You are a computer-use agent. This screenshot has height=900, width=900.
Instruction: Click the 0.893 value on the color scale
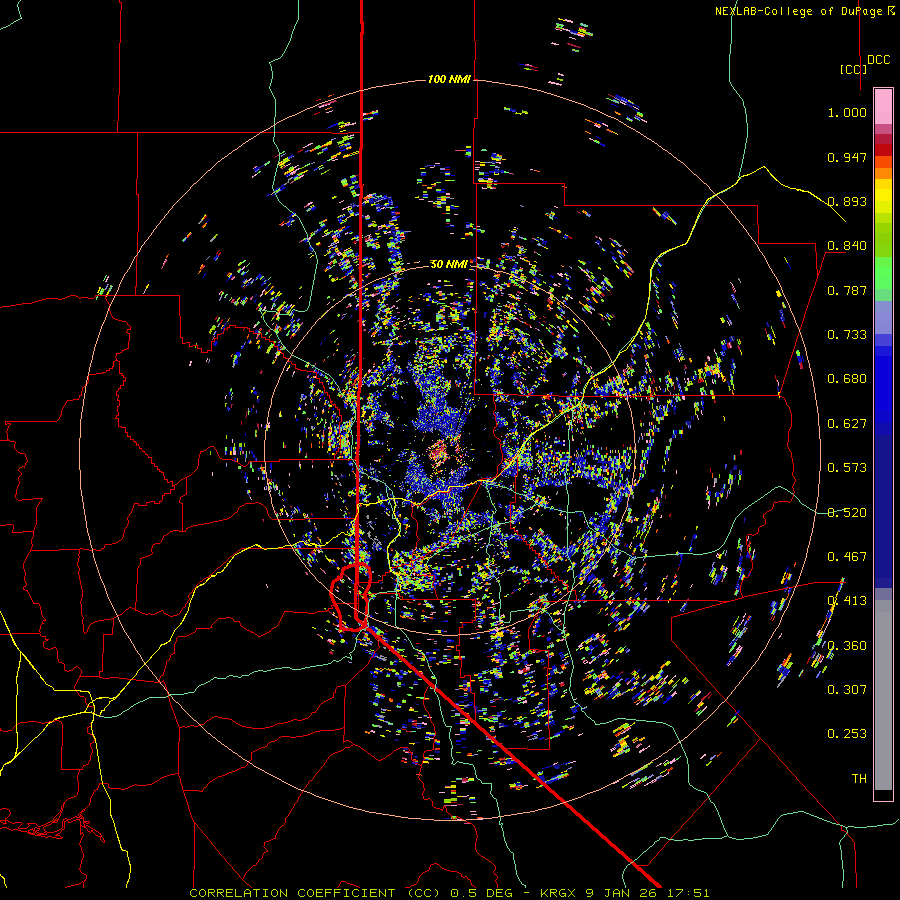click(847, 201)
